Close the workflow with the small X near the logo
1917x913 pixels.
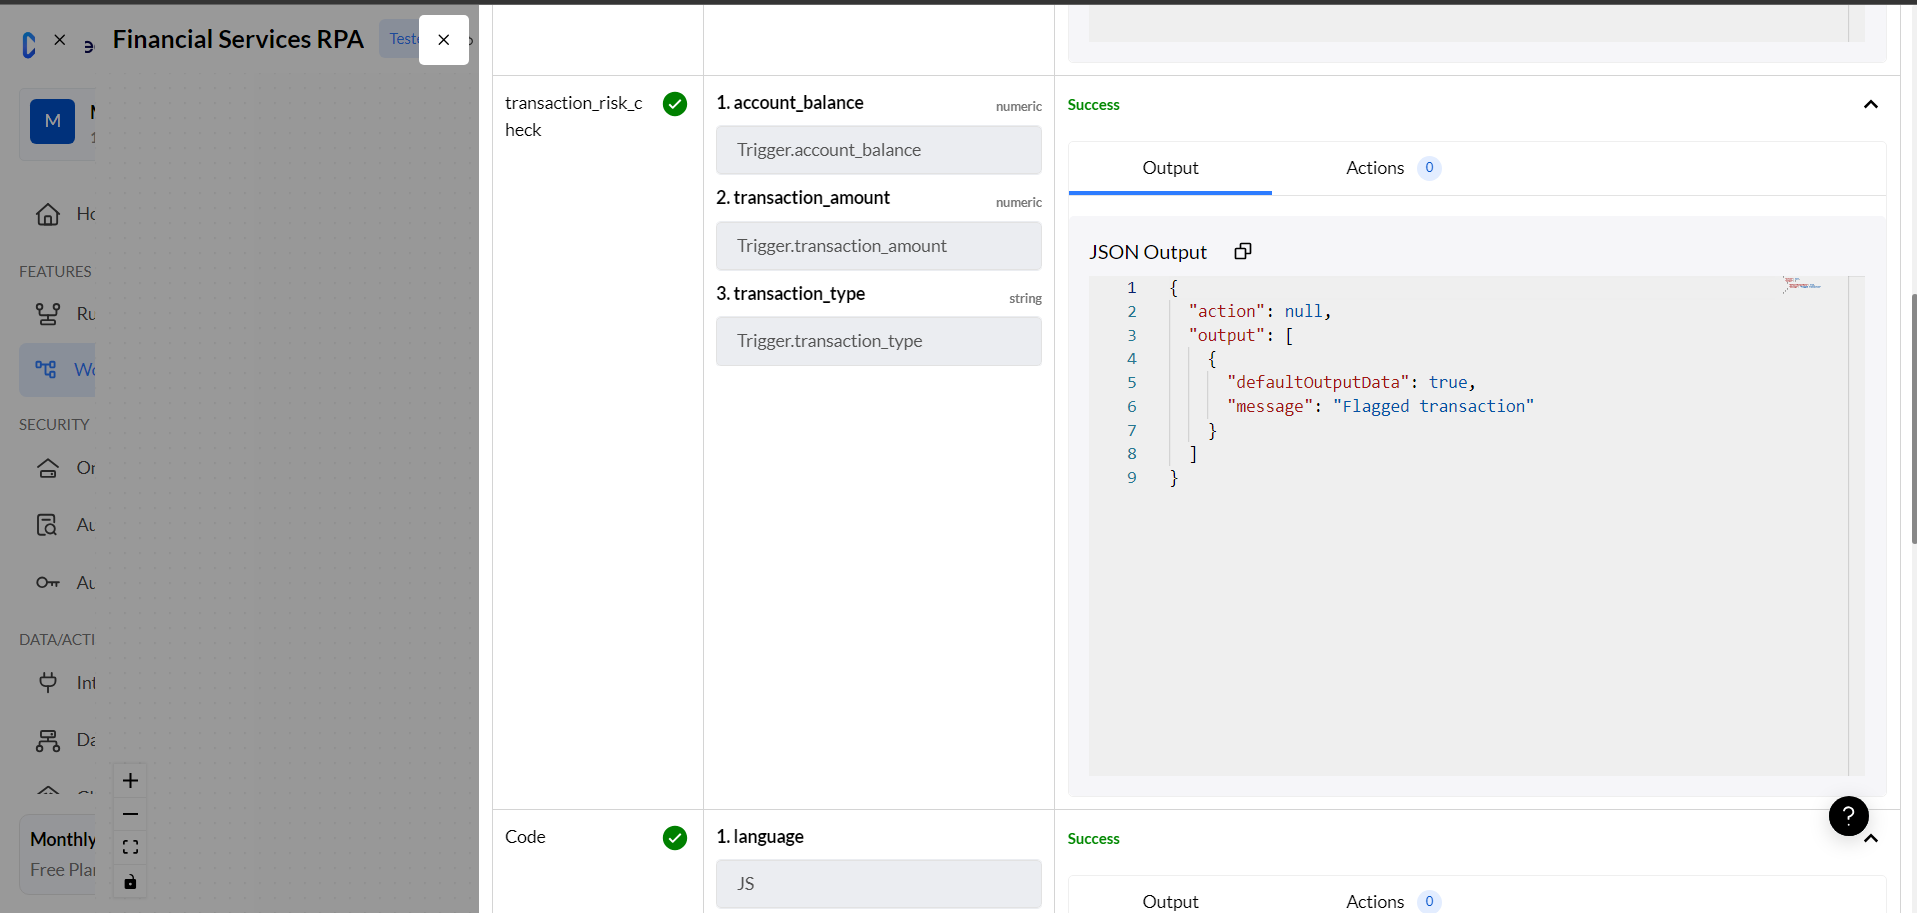60,40
